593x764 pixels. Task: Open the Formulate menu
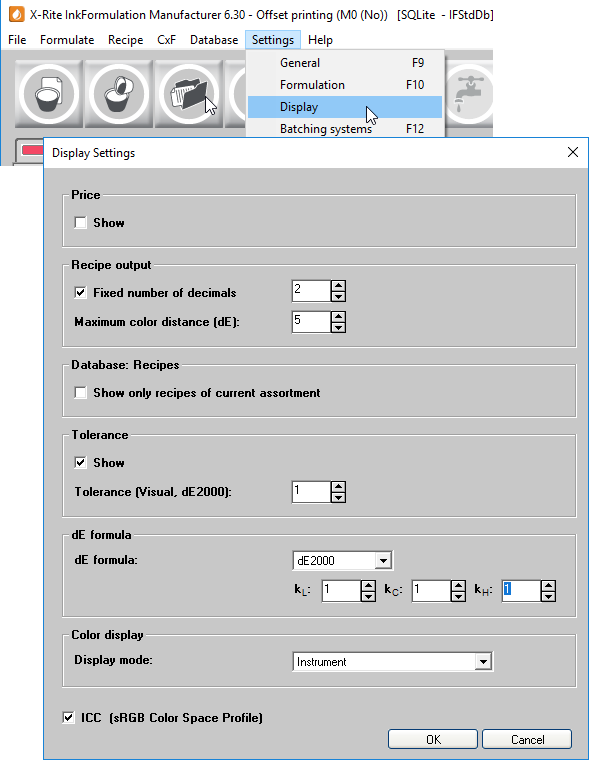click(67, 40)
